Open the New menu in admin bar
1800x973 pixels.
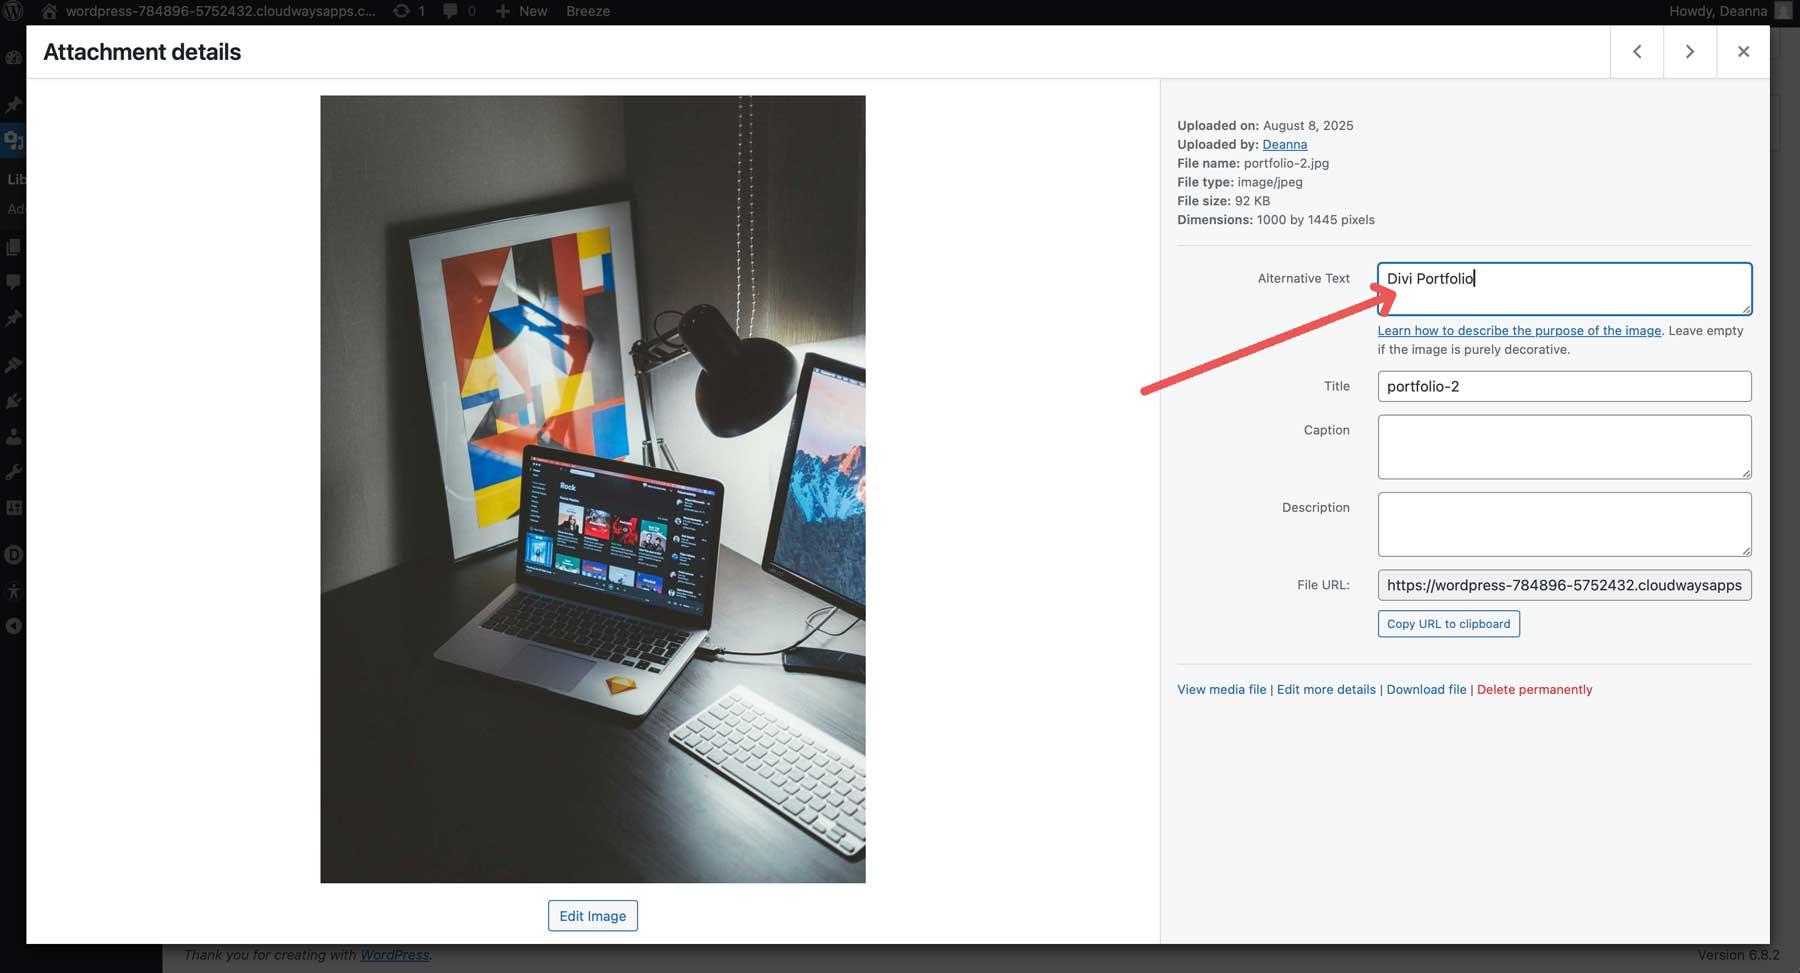pos(522,11)
